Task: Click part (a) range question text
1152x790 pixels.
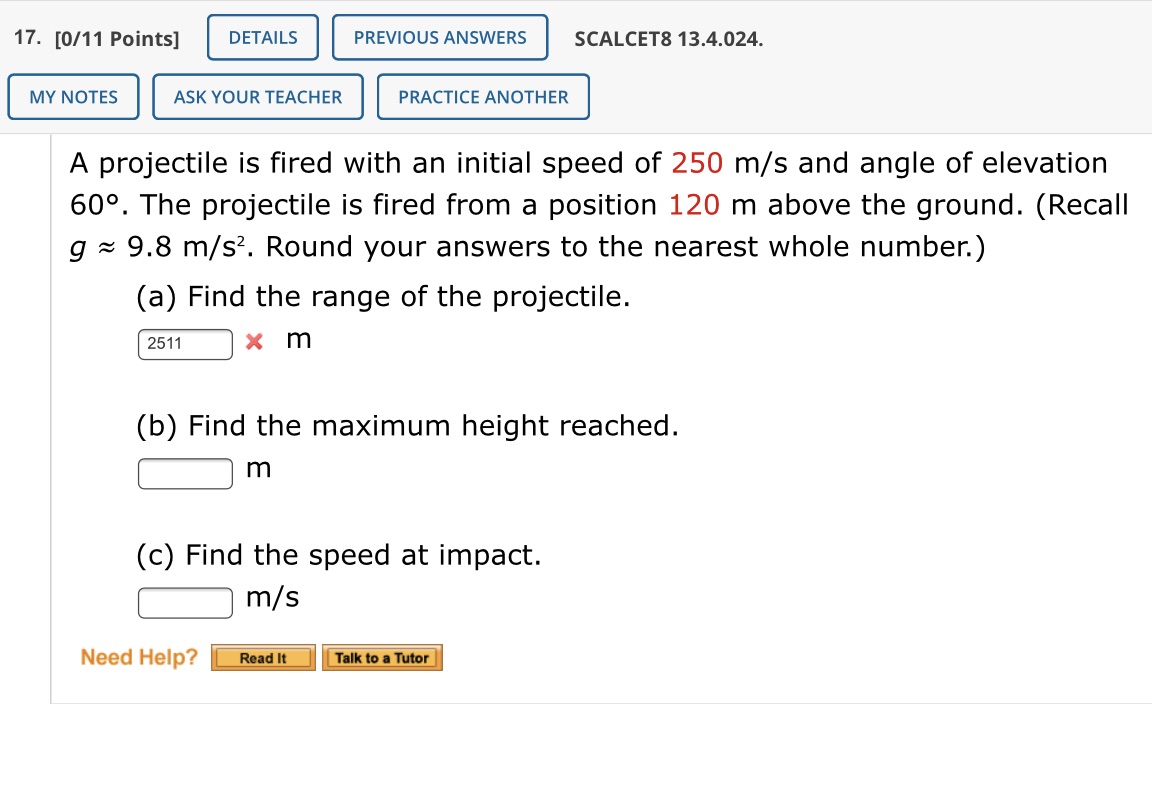Action: tap(383, 296)
